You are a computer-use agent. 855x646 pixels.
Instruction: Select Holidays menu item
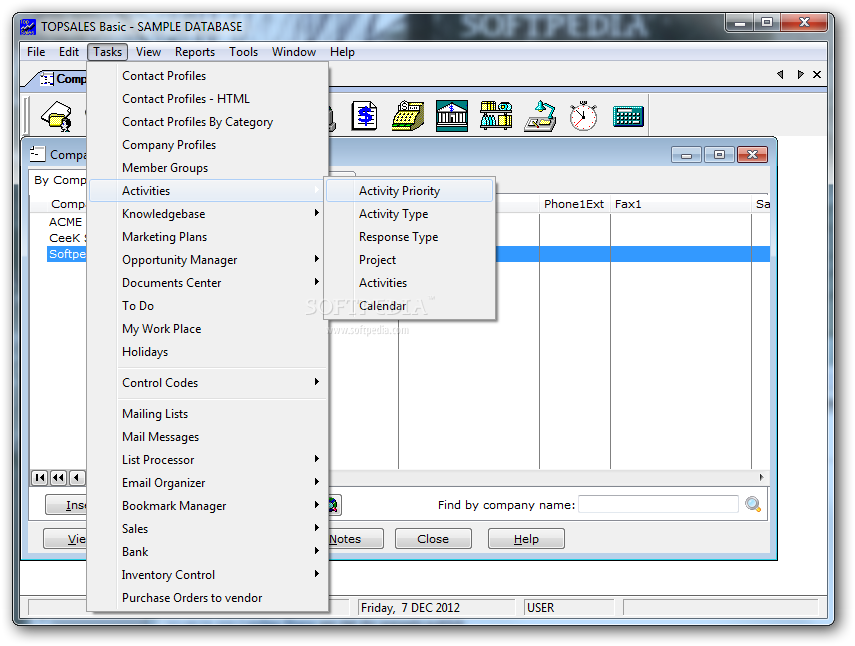click(208, 352)
